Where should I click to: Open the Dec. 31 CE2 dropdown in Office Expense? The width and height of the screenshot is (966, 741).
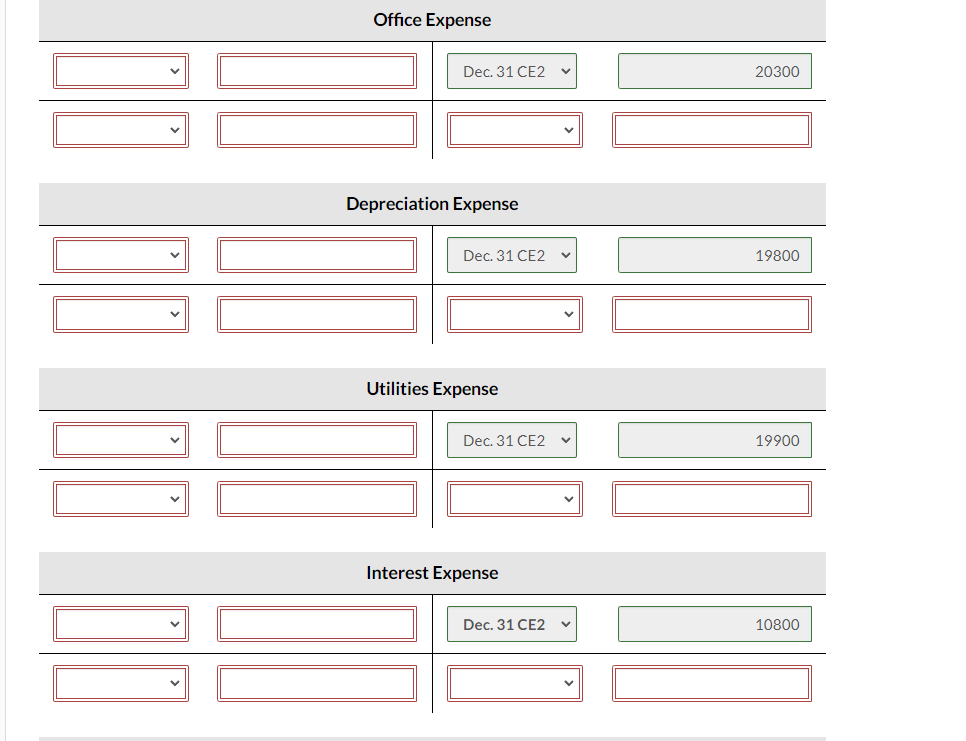511,70
